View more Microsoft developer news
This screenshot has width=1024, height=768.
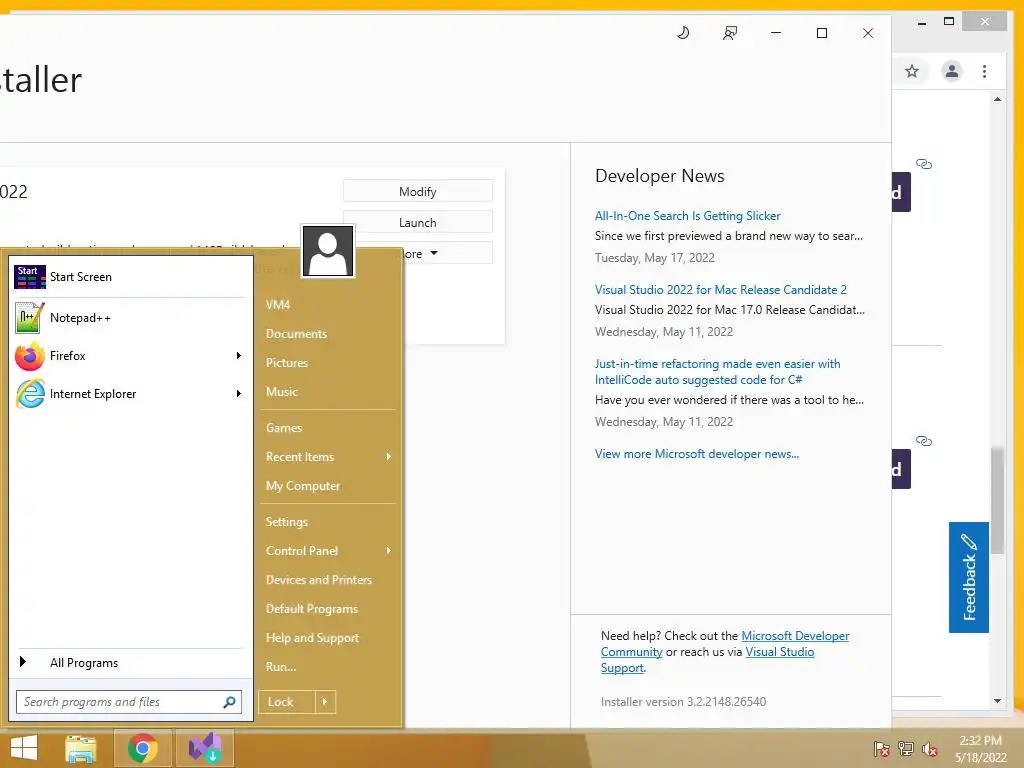pos(697,454)
